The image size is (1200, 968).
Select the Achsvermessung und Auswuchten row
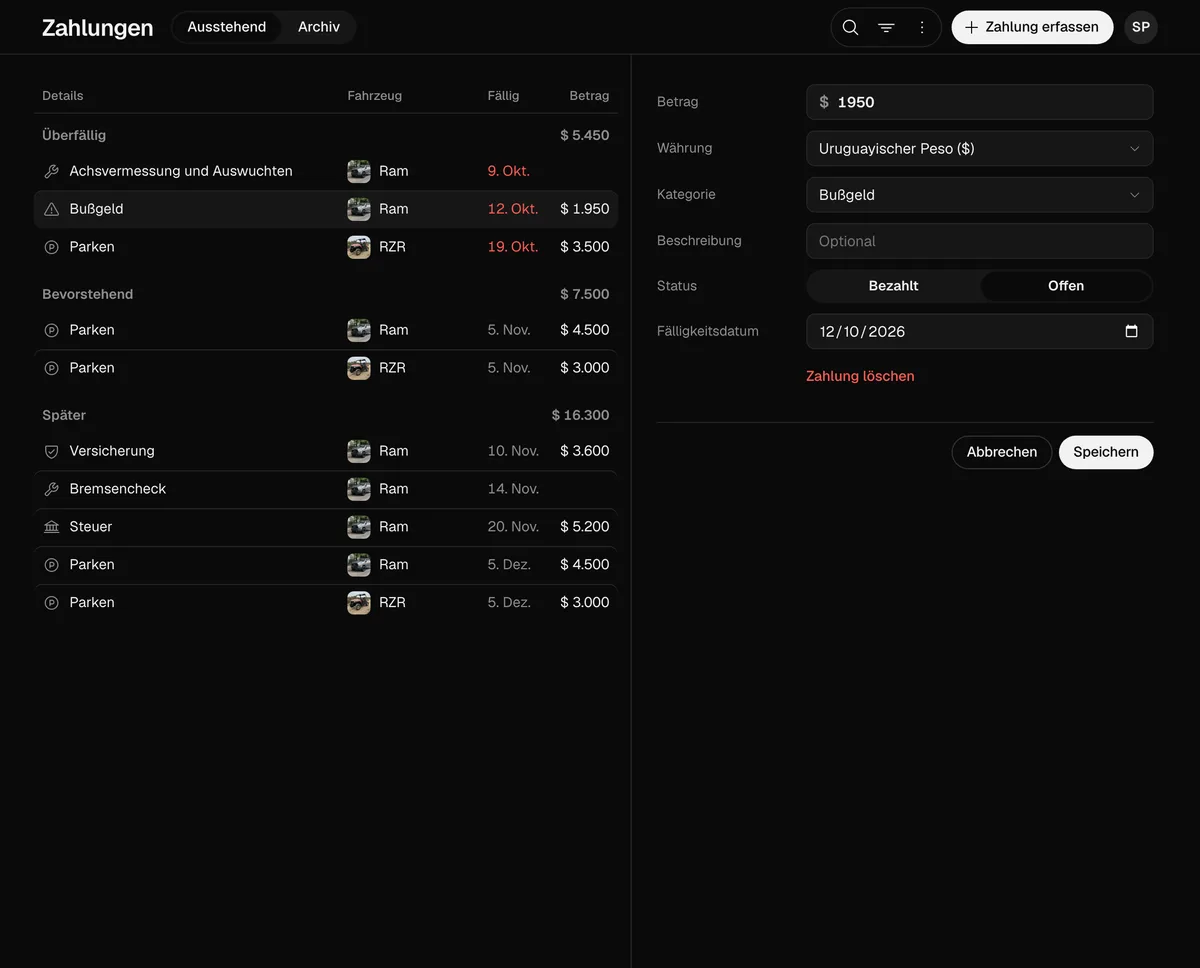326,172
